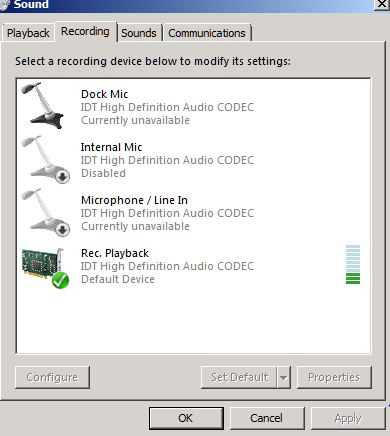Click the disabled down-arrow badge on Internal Mic
The image size is (390, 436).
tap(62, 177)
